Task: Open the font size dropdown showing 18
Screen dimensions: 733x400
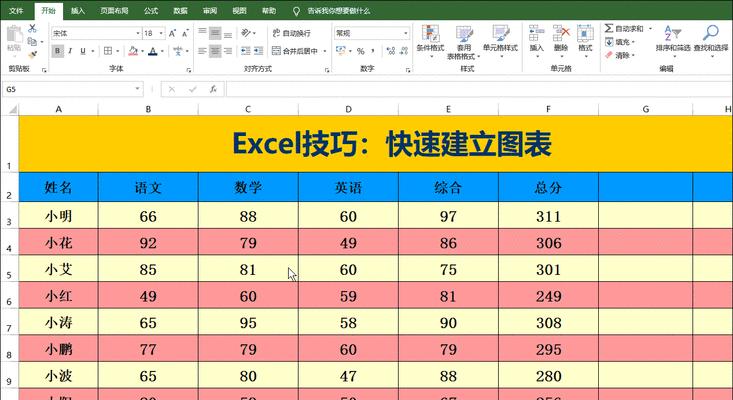Action: [161, 33]
